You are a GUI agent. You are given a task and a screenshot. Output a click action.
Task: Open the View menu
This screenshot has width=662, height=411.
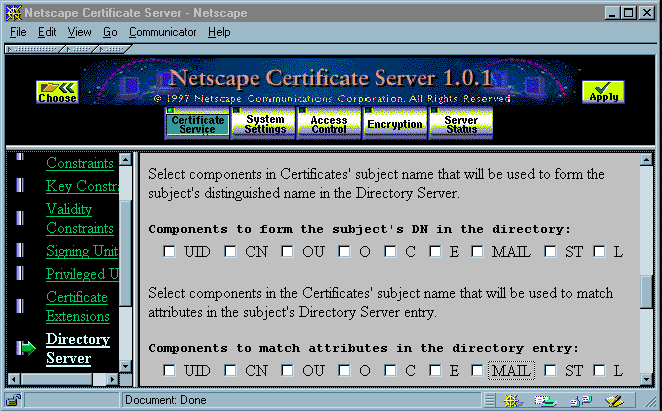point(79,32)
